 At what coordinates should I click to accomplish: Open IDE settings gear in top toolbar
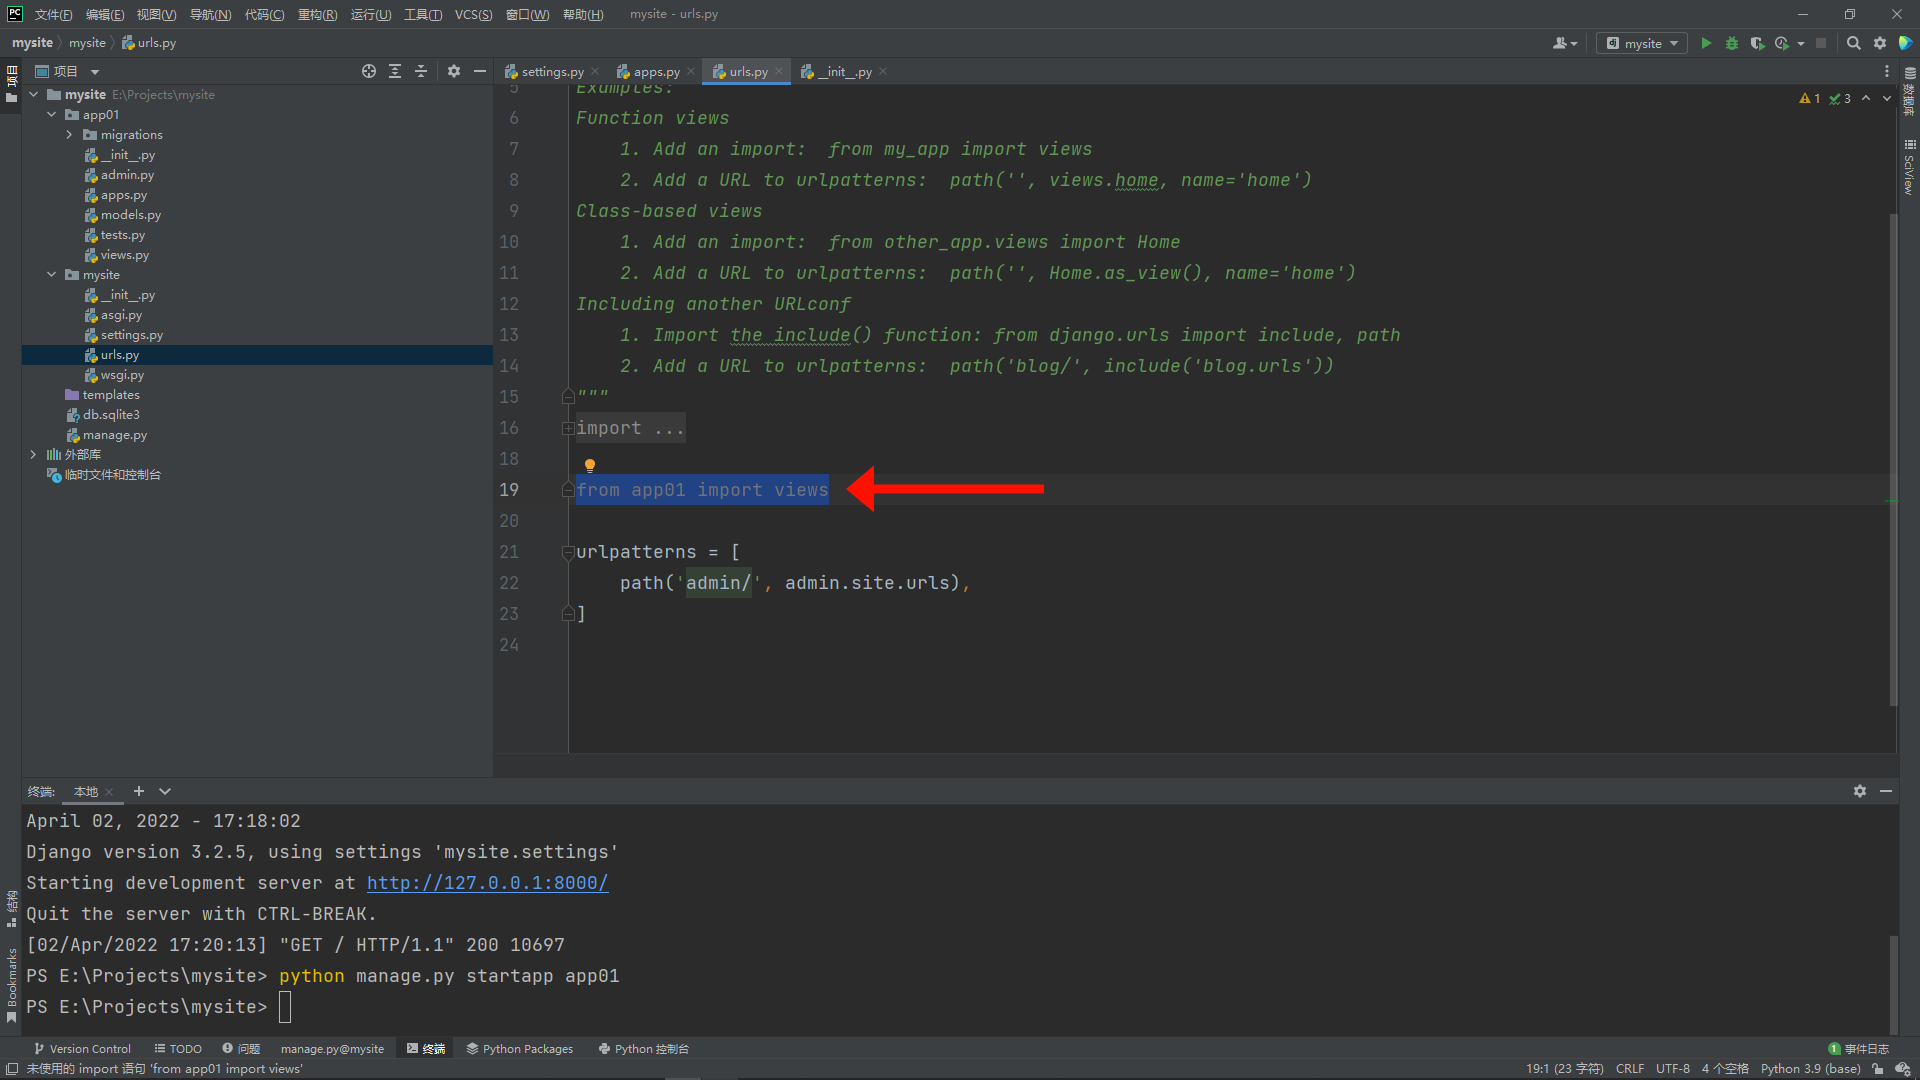[1880, 43]
